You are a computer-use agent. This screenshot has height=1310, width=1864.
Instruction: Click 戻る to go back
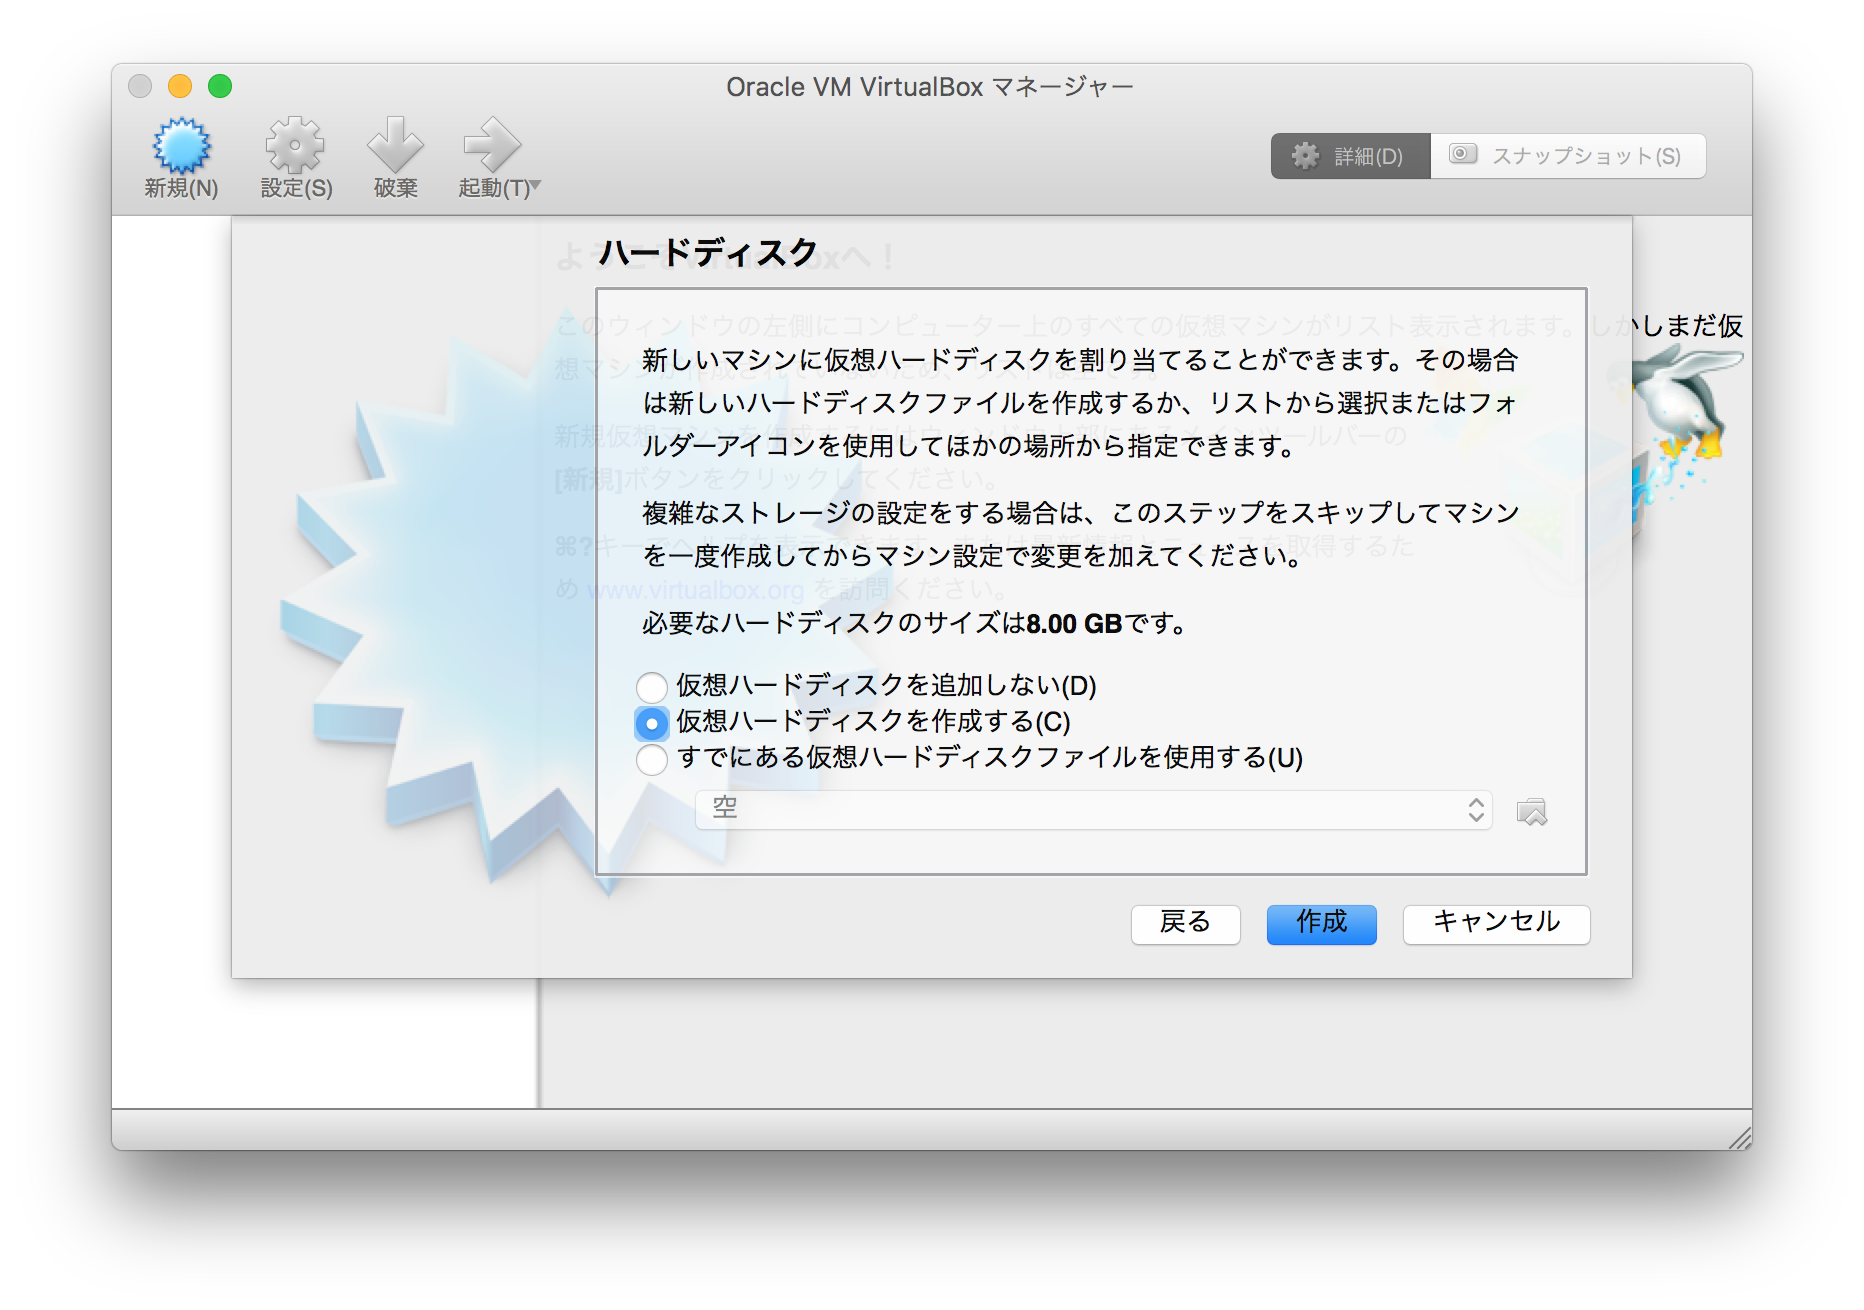[x=1185, y=924]
